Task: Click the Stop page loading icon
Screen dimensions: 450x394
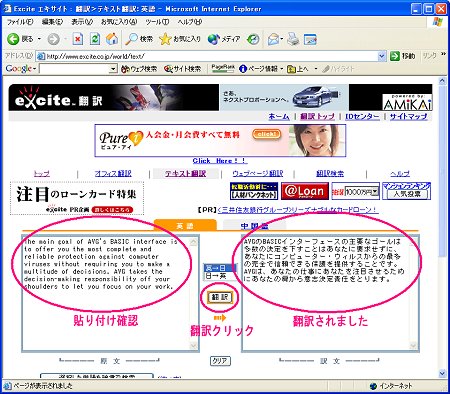Action: coord(77,39)
